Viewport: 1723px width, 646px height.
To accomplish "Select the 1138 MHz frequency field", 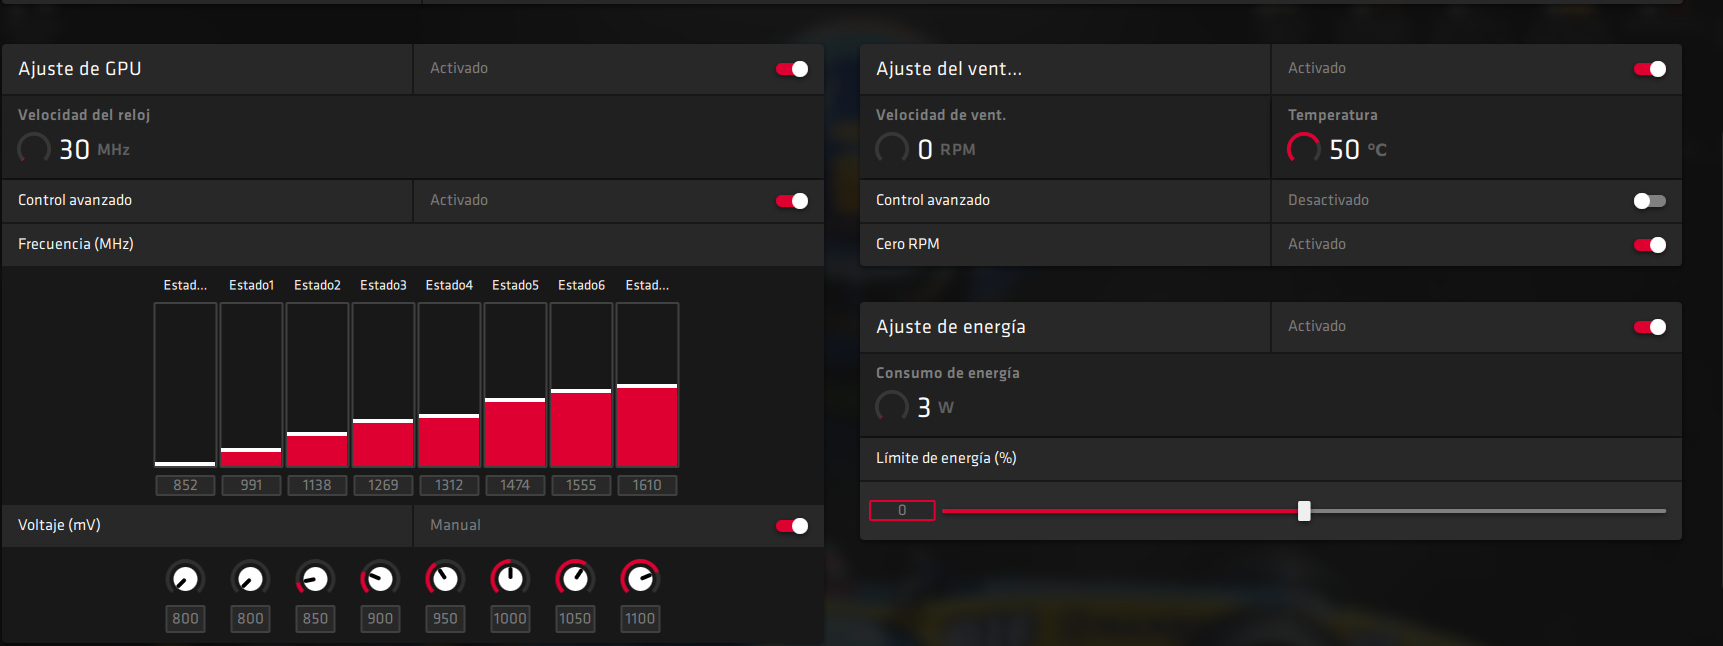I will tap(317, 485).
